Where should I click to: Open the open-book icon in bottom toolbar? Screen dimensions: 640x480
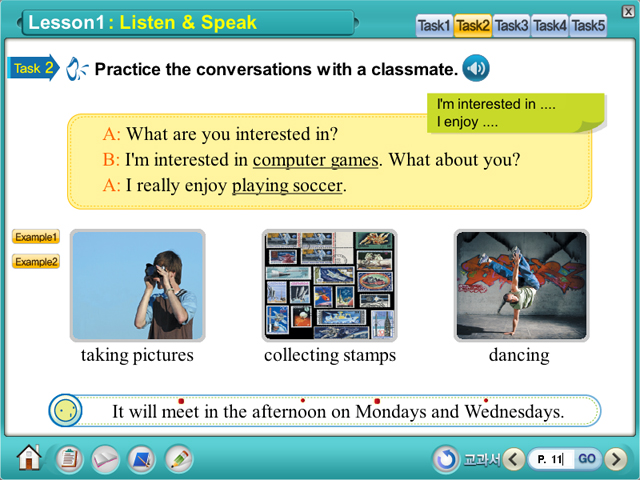click(x=105, y=459)
